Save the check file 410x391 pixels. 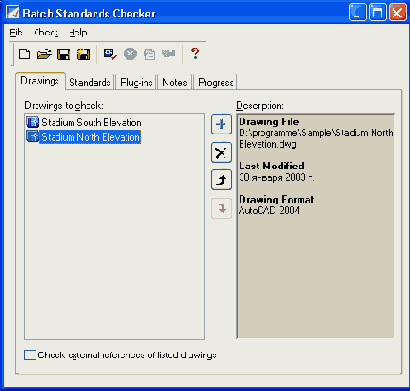tap(64, 54)
